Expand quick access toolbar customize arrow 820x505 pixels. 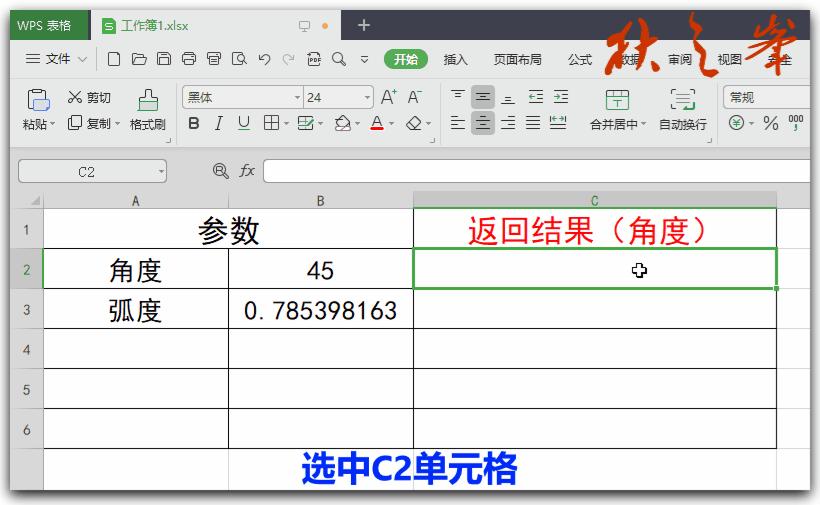click(365, 60)
